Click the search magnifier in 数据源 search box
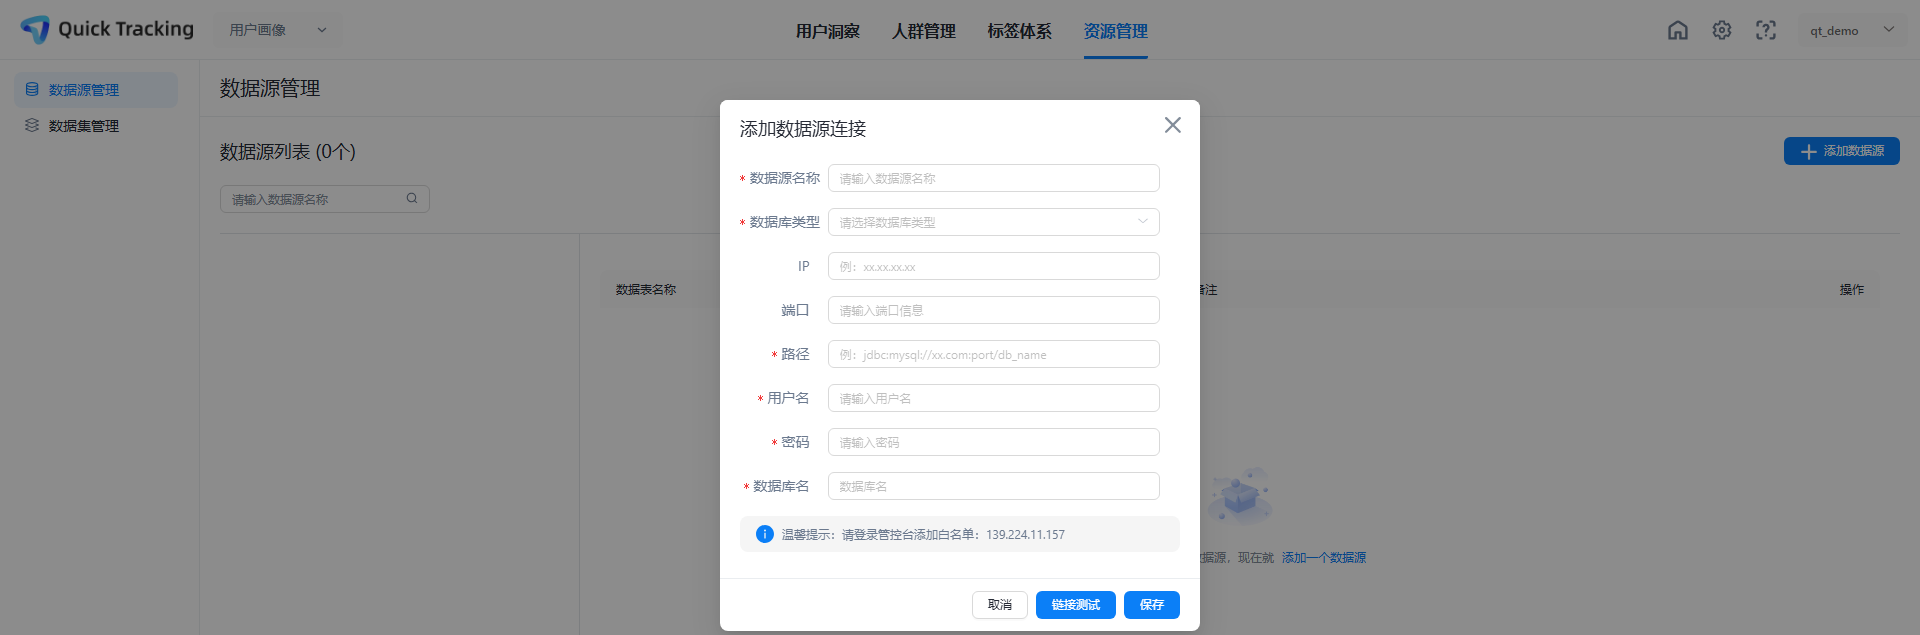This screenshot has height=635, width=1920. pyautogui.click(x=412, y=198)
